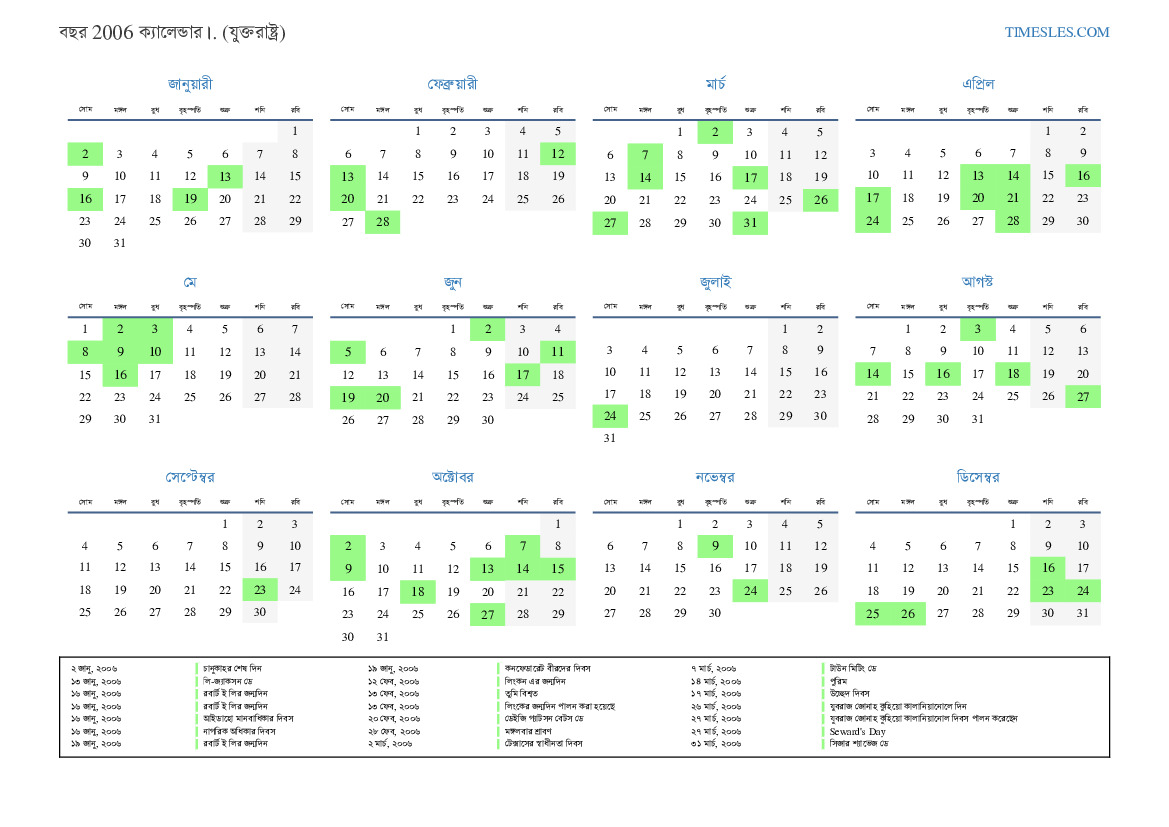1169x827 pixels.
Task: Click the Seward's Day holiday entry
Action: tap(857, 731)
